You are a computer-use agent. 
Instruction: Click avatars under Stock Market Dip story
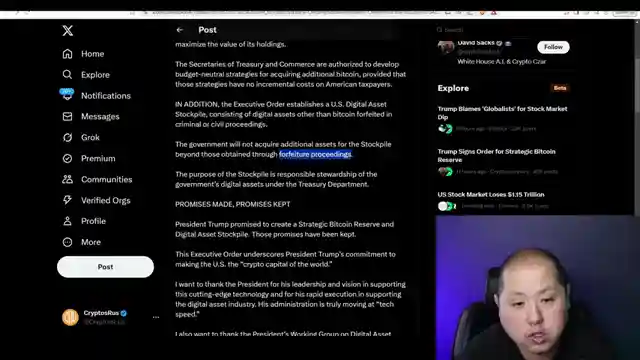coord(445,129)
